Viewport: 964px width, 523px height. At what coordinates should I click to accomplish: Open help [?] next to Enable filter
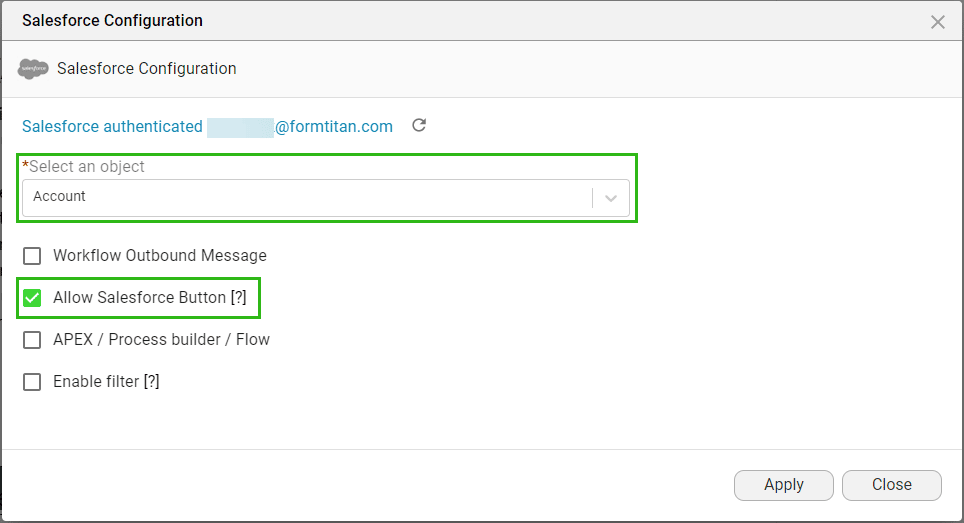152,382
